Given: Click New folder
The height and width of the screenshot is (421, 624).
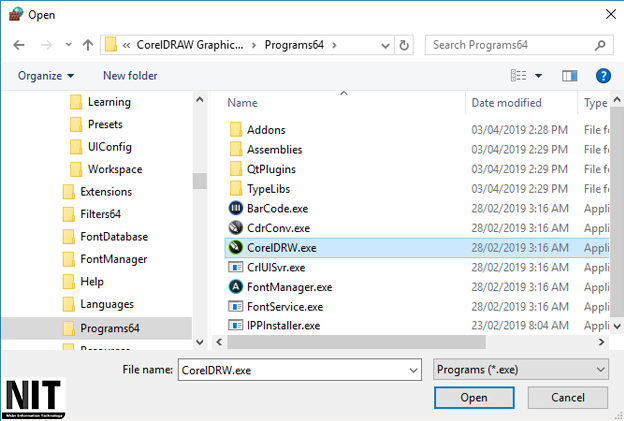Looking at the screenshot, I should pos(130,76).
